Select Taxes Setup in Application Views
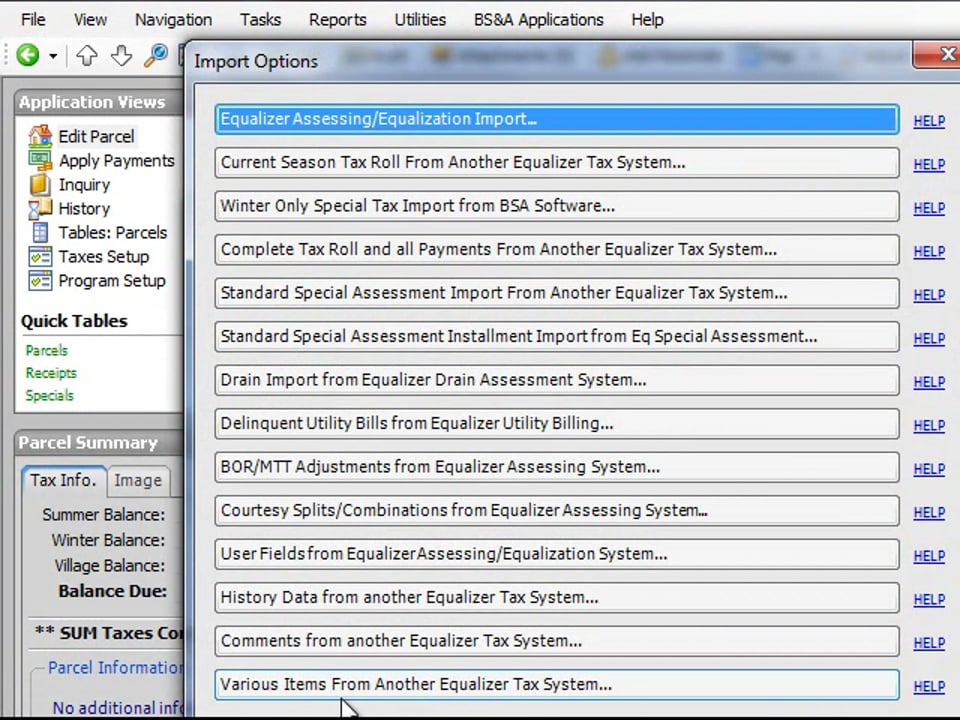The width and height of the screenshot is (960, 720). pyautogui.click(x=103, y=257)
